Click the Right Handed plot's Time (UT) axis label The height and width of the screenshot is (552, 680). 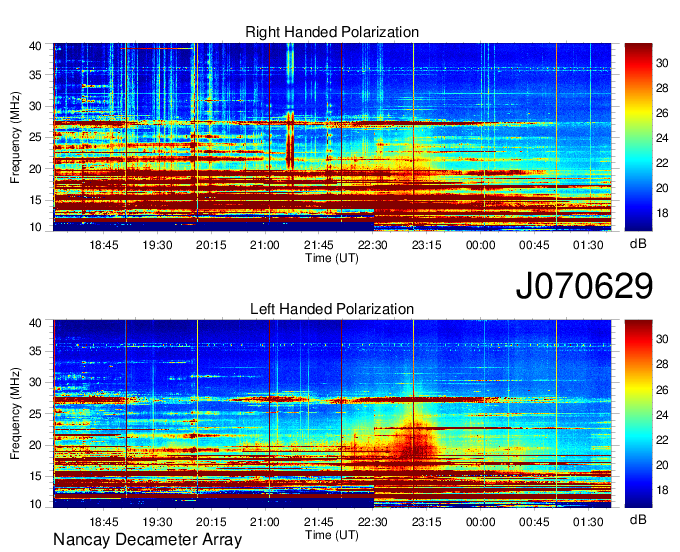pyautogui.click(x=332, y=258)
